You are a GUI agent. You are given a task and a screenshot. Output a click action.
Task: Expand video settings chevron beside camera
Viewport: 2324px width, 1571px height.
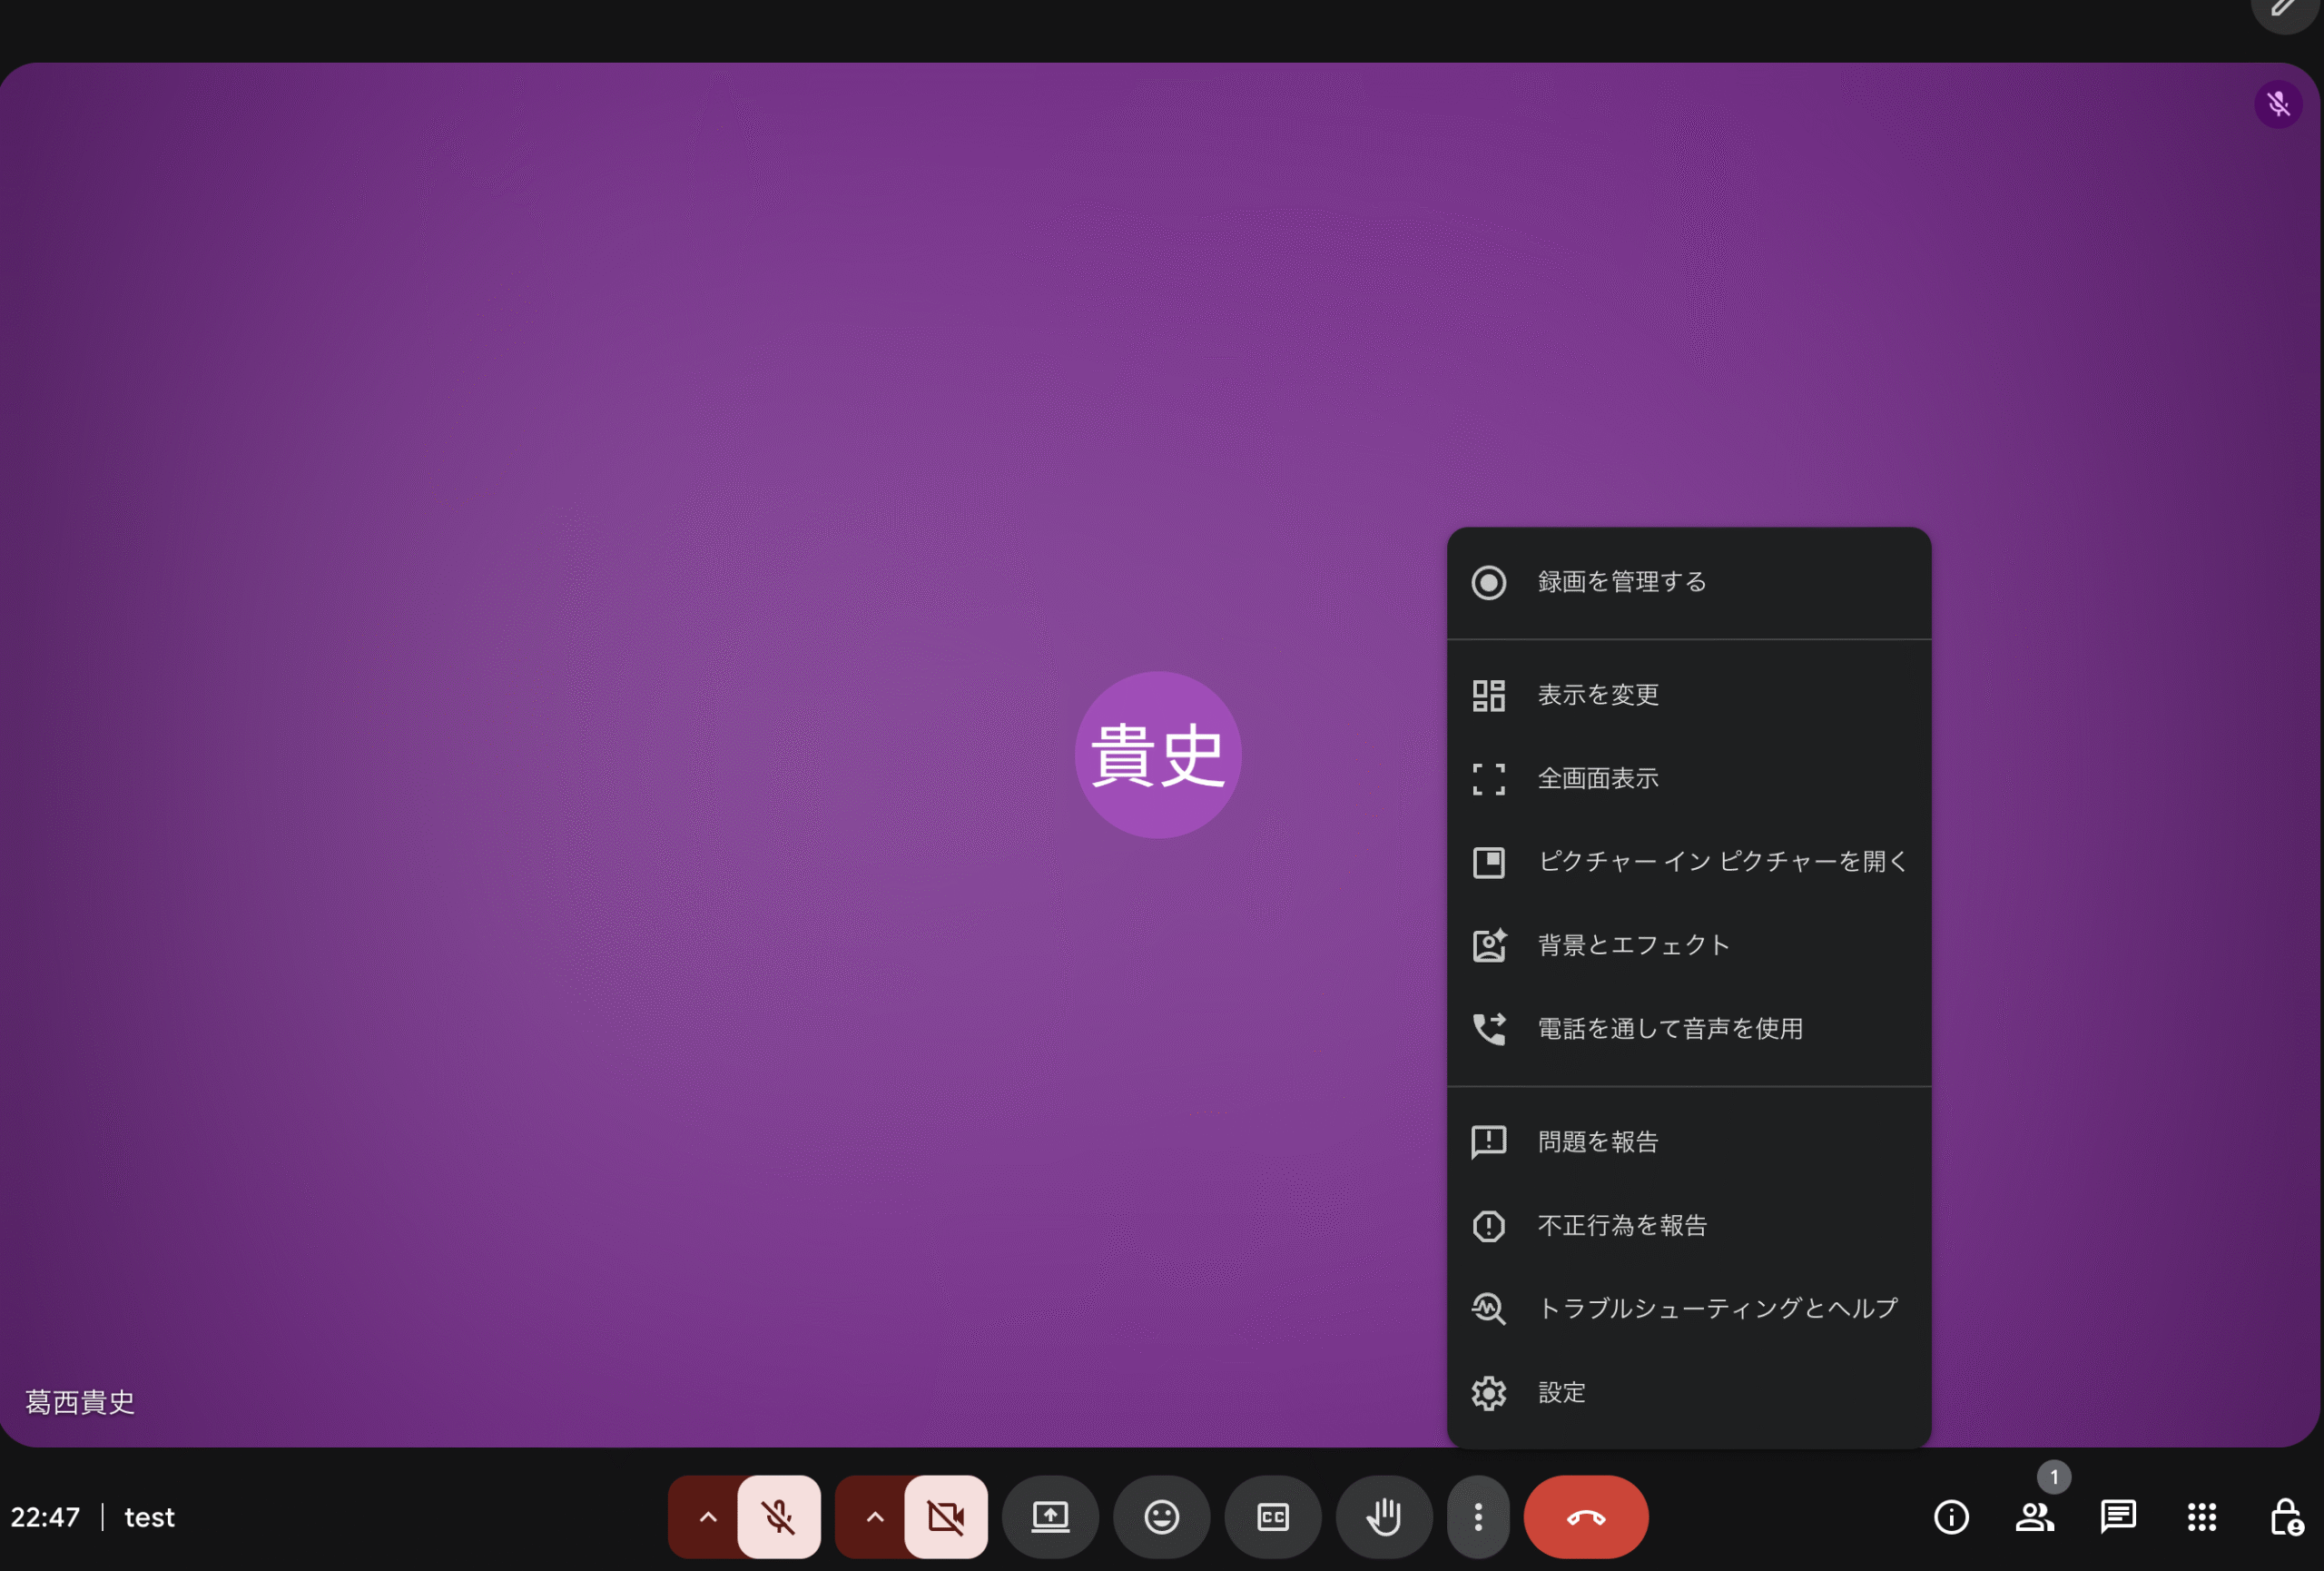(x=874, y=1517)
